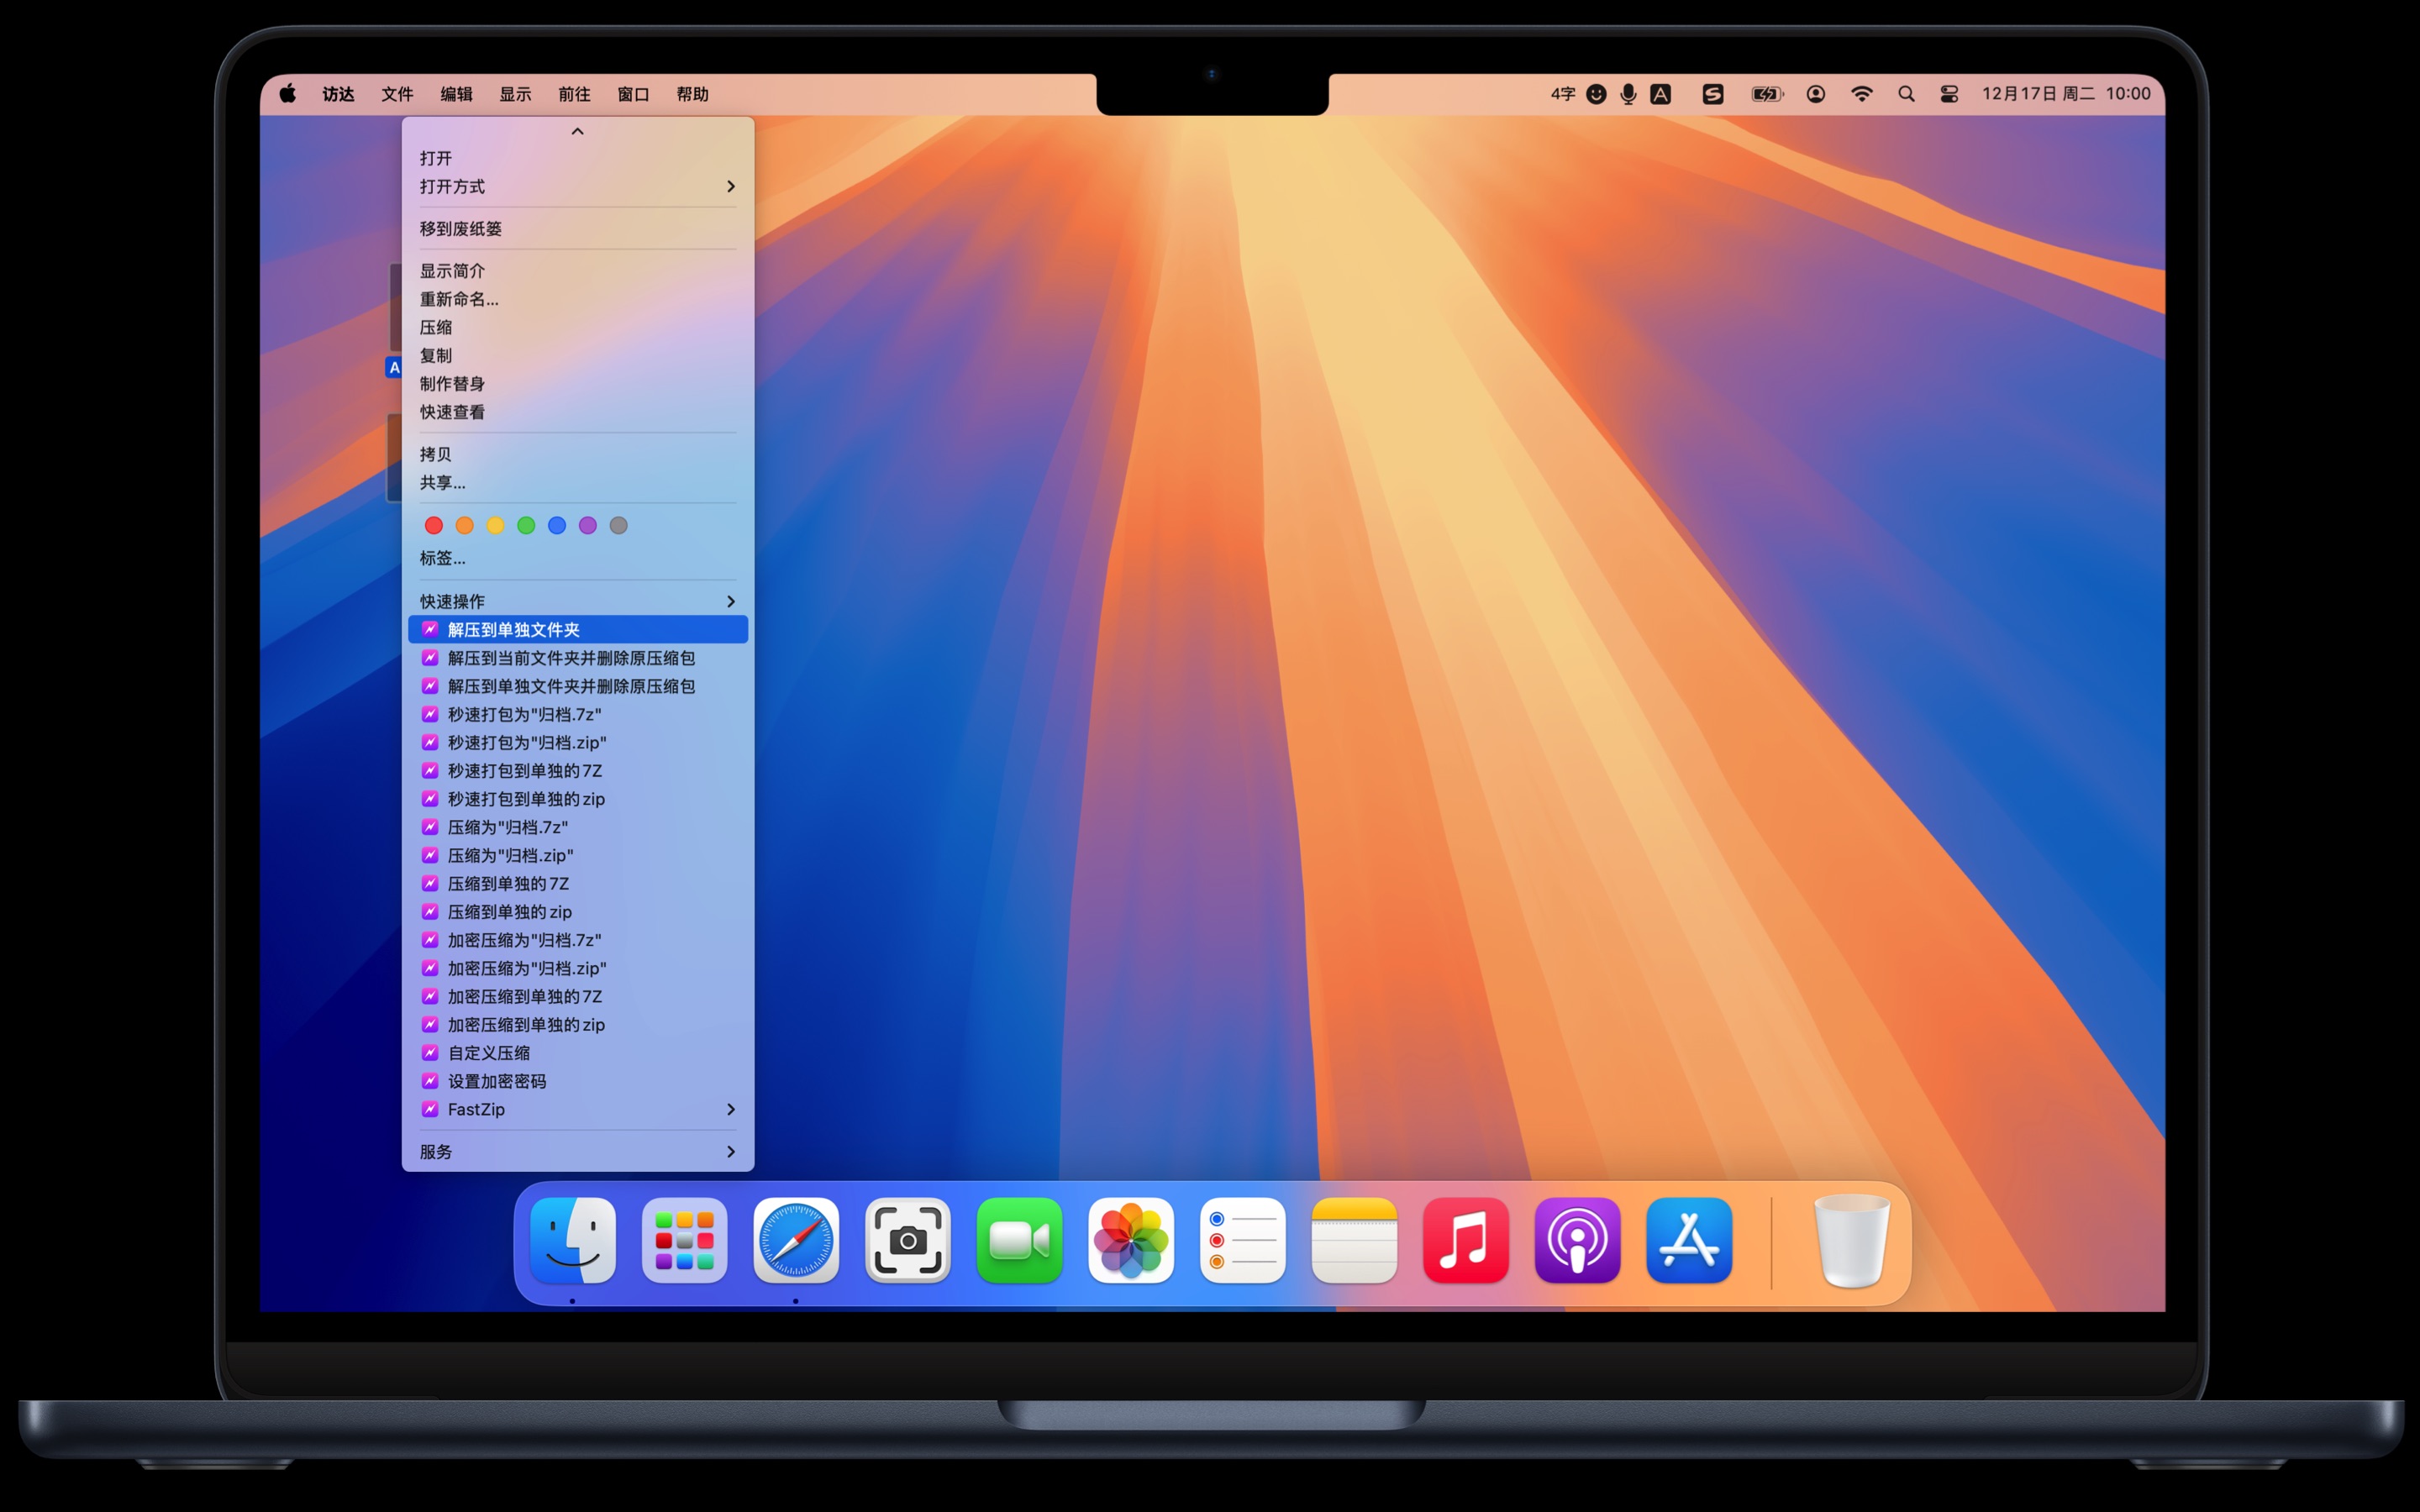Launch FaceTime from the Dock
2420x1512 pixels.
pos(1019,1240)
